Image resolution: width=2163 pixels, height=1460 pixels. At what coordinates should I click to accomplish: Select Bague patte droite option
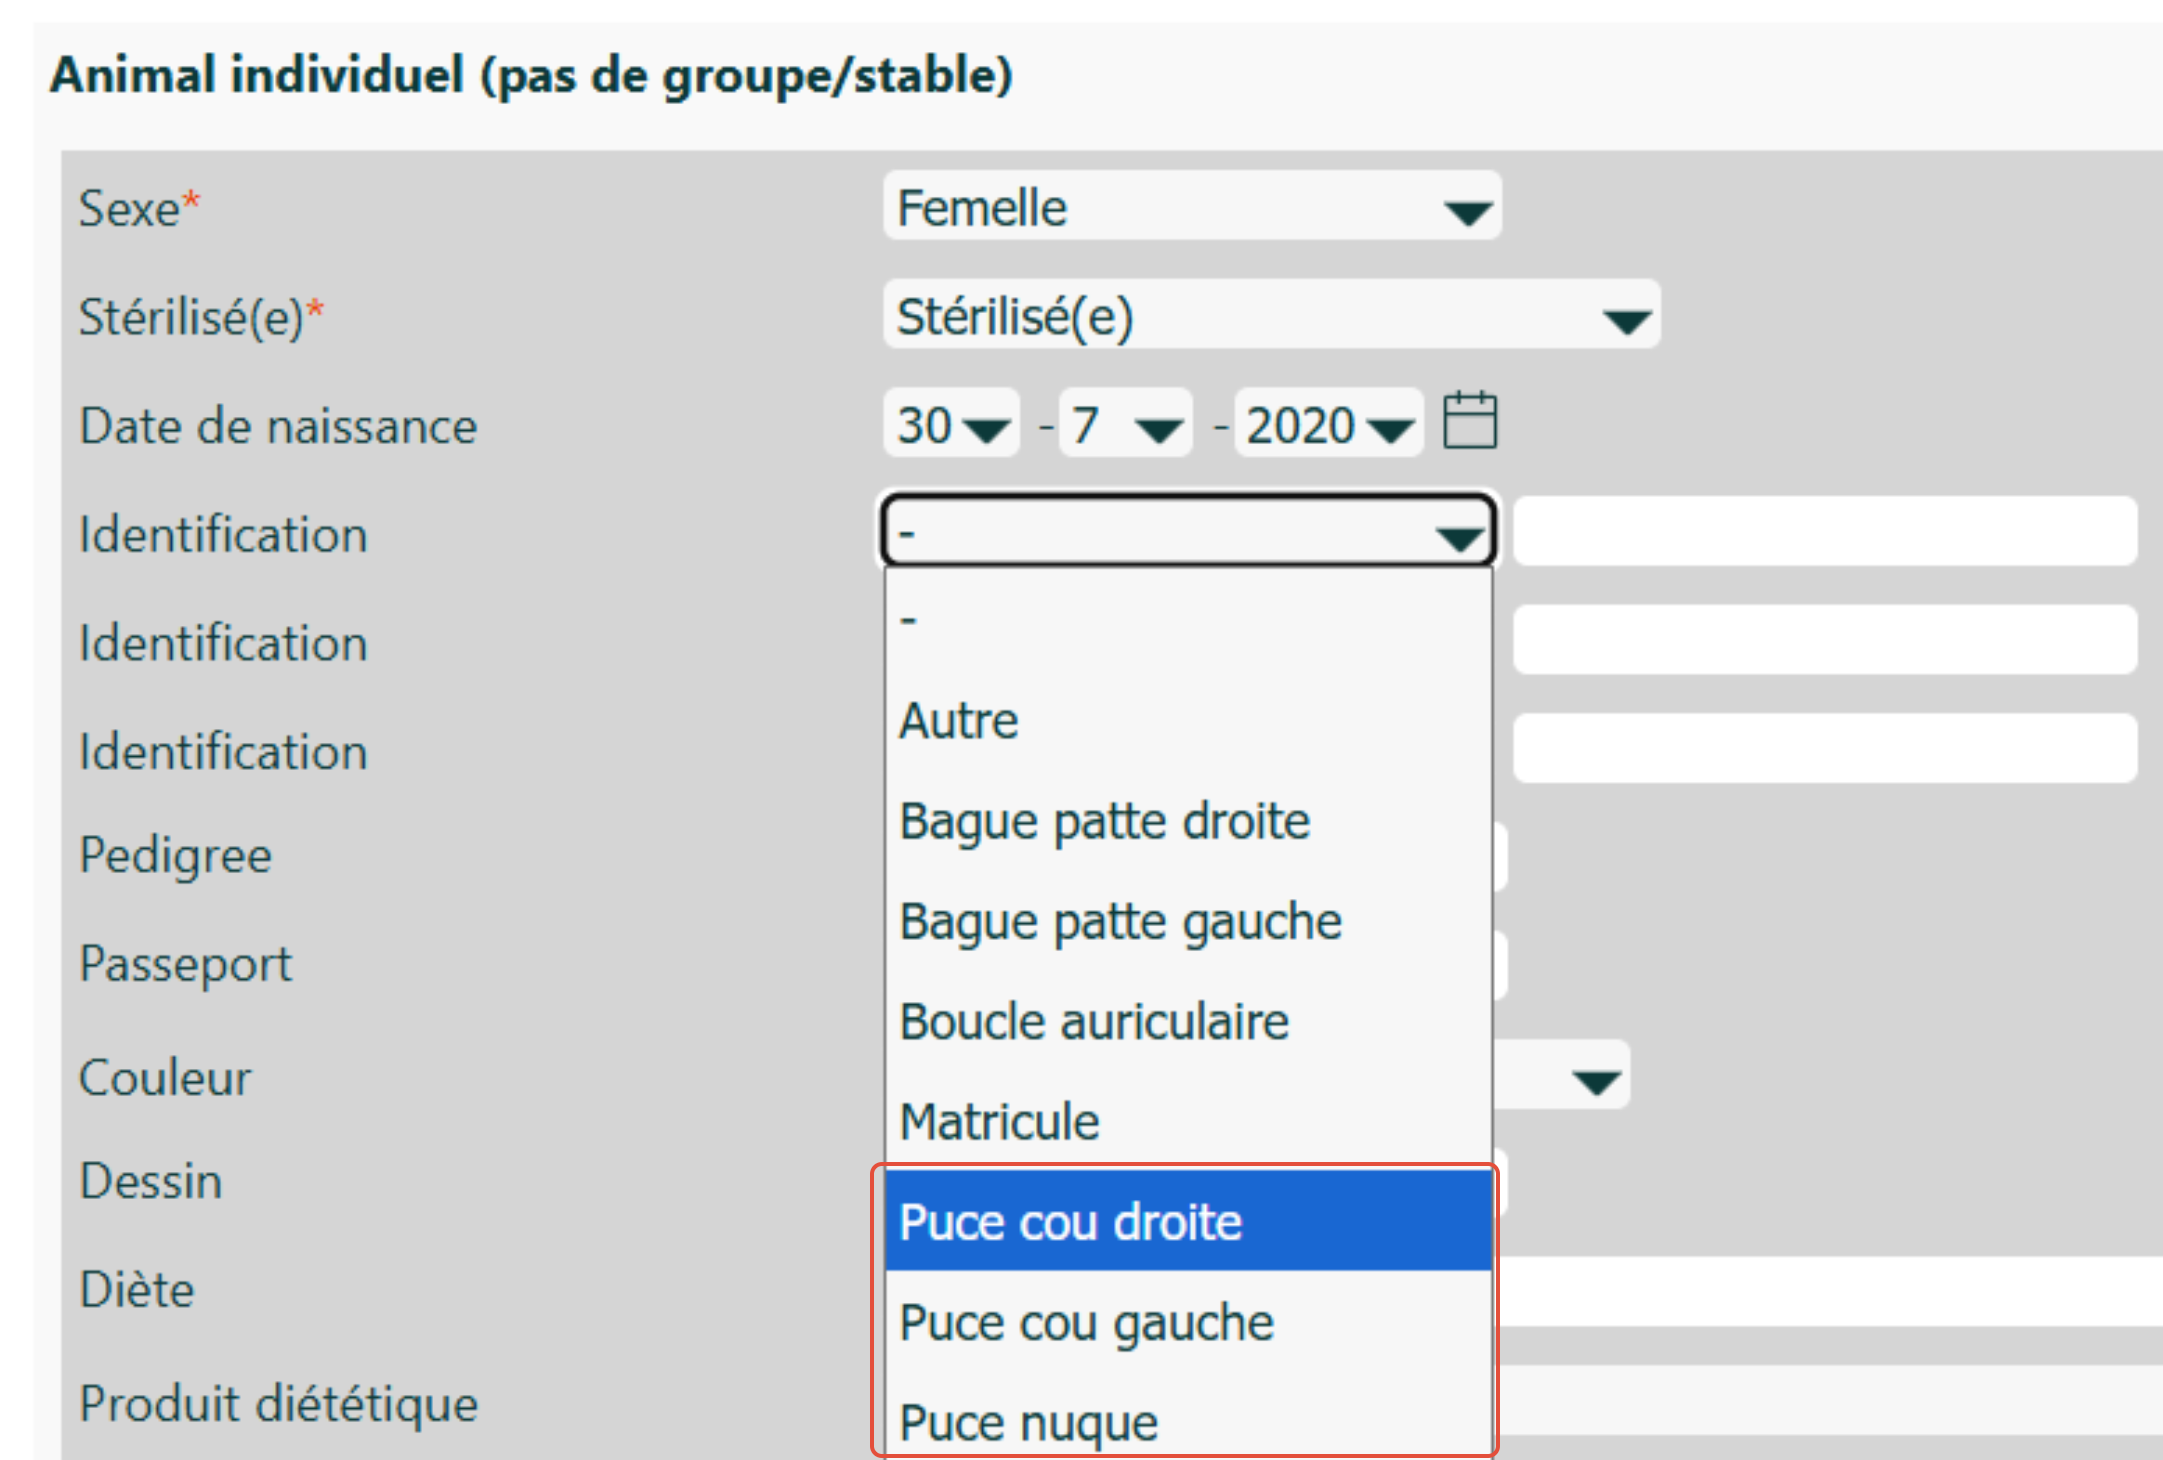coord(1187,821)
